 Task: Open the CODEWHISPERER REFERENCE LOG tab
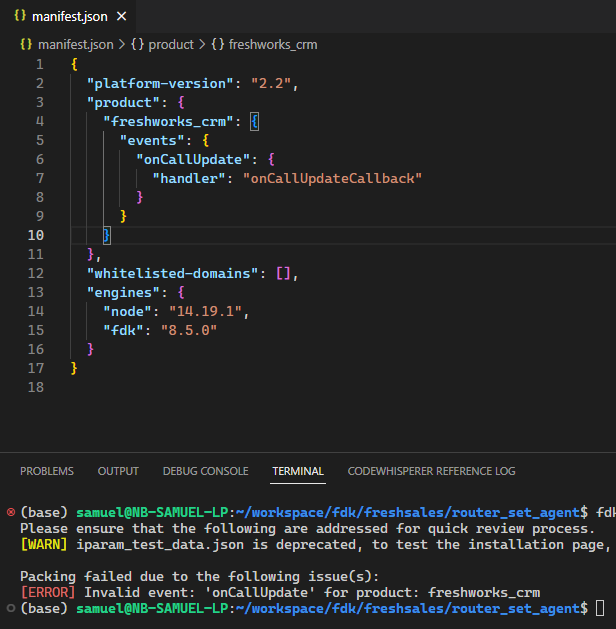pos(432,471)
